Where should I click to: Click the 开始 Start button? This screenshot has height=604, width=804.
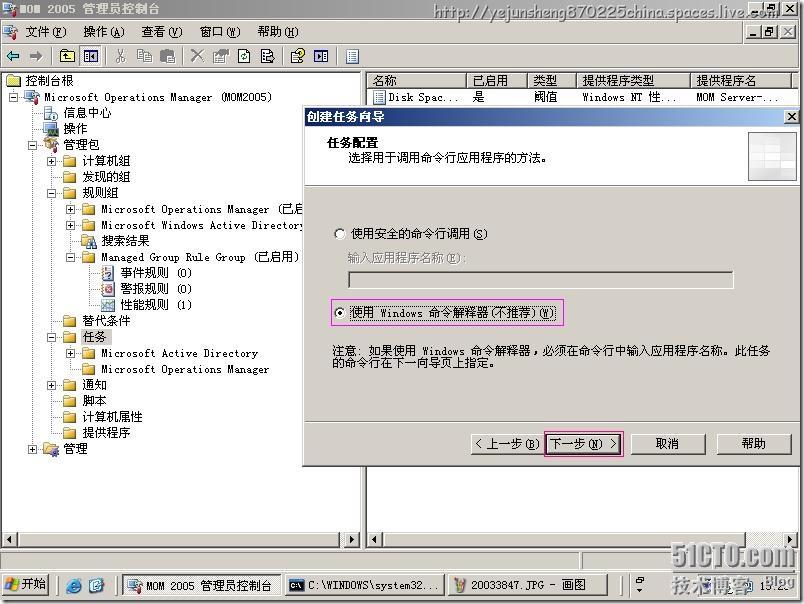click(26, 585)
